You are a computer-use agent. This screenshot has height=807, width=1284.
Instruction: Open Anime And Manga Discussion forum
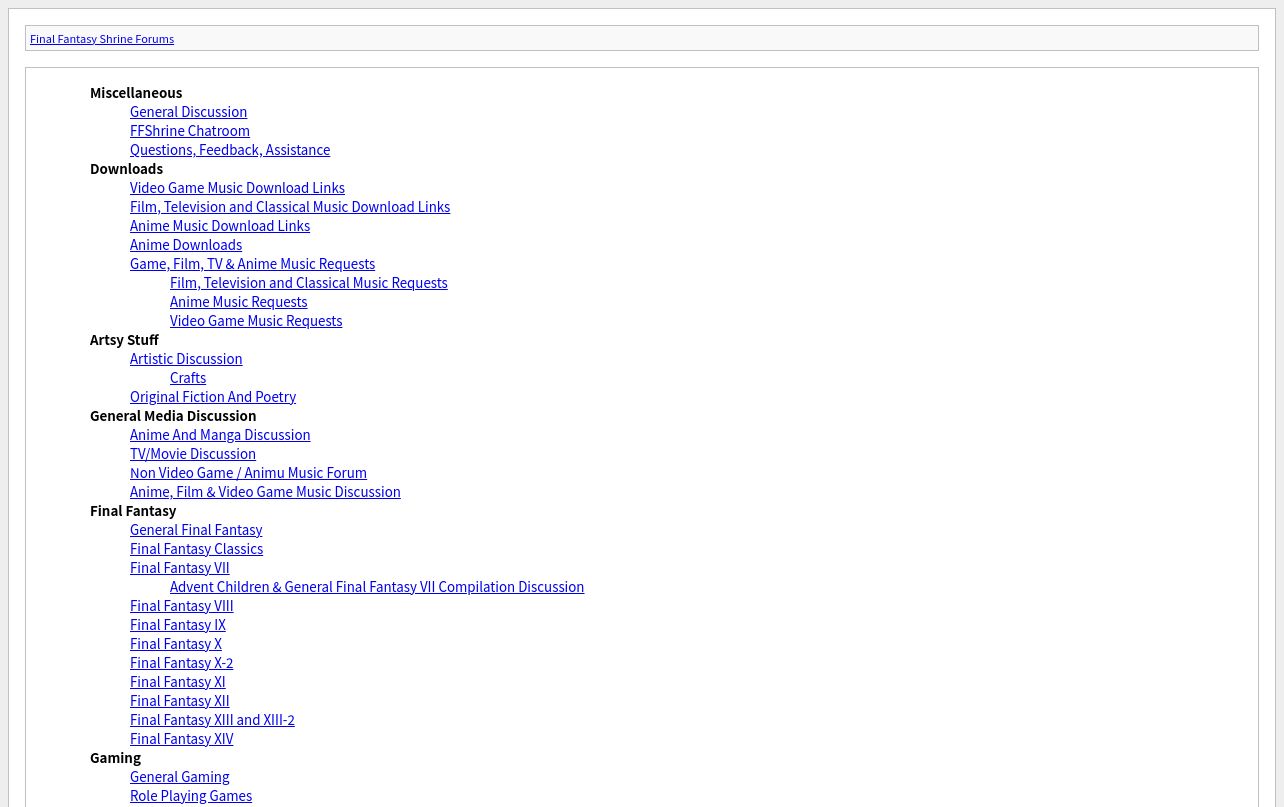coord(220,435)
